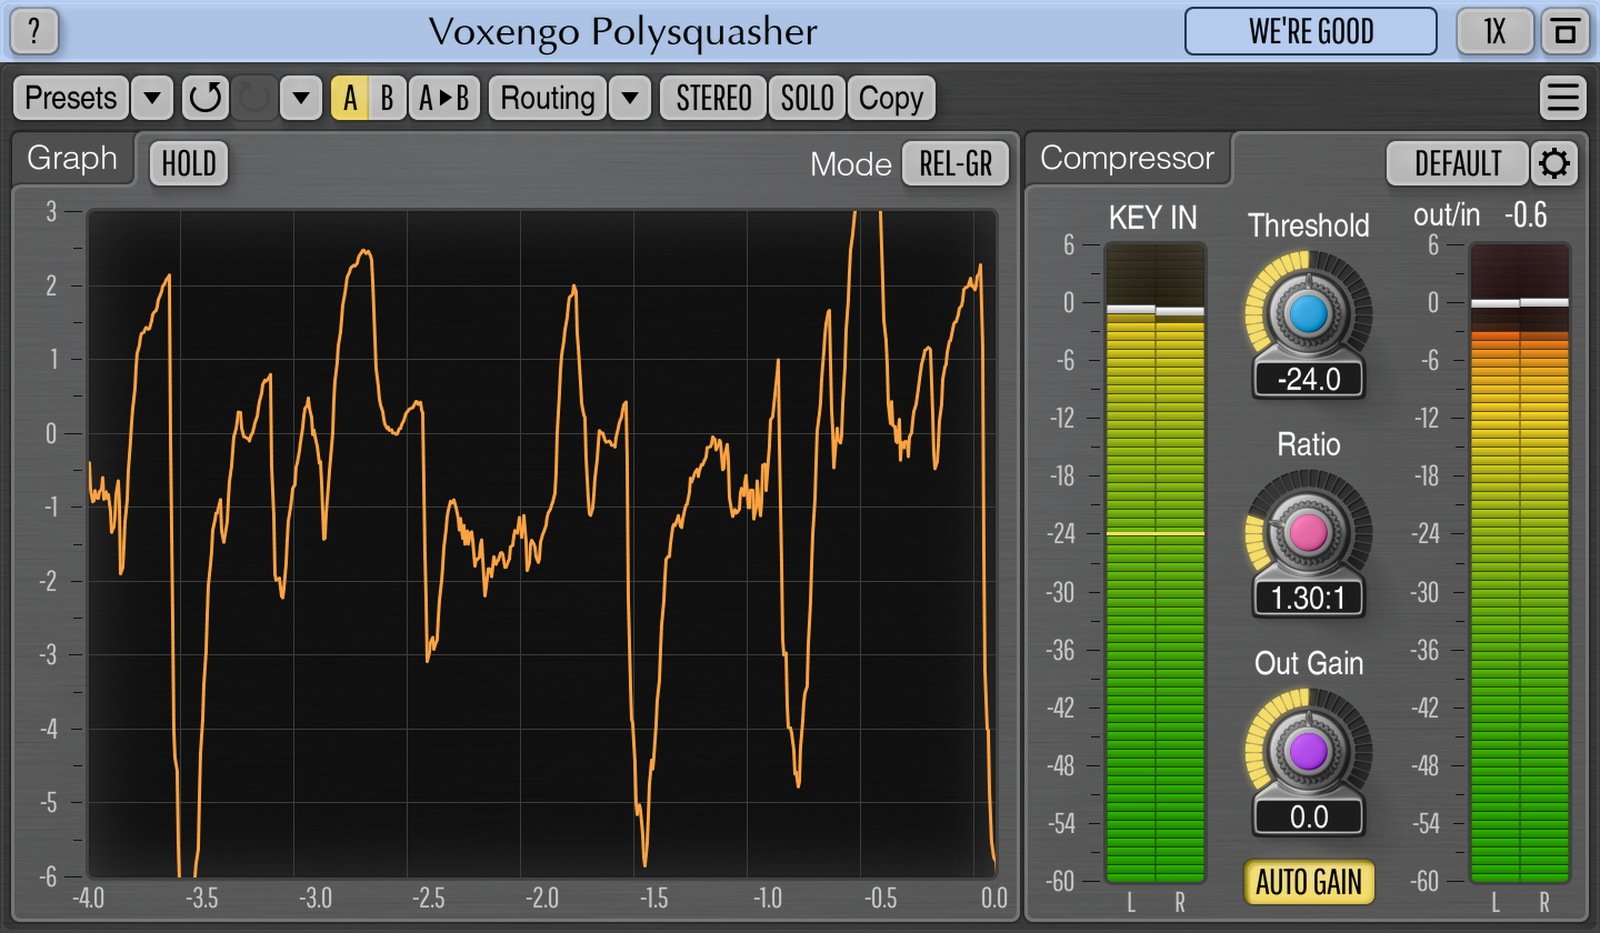Open the Routing menu
The width and height of the screenshot is (1600, 933).
point(546,97)
